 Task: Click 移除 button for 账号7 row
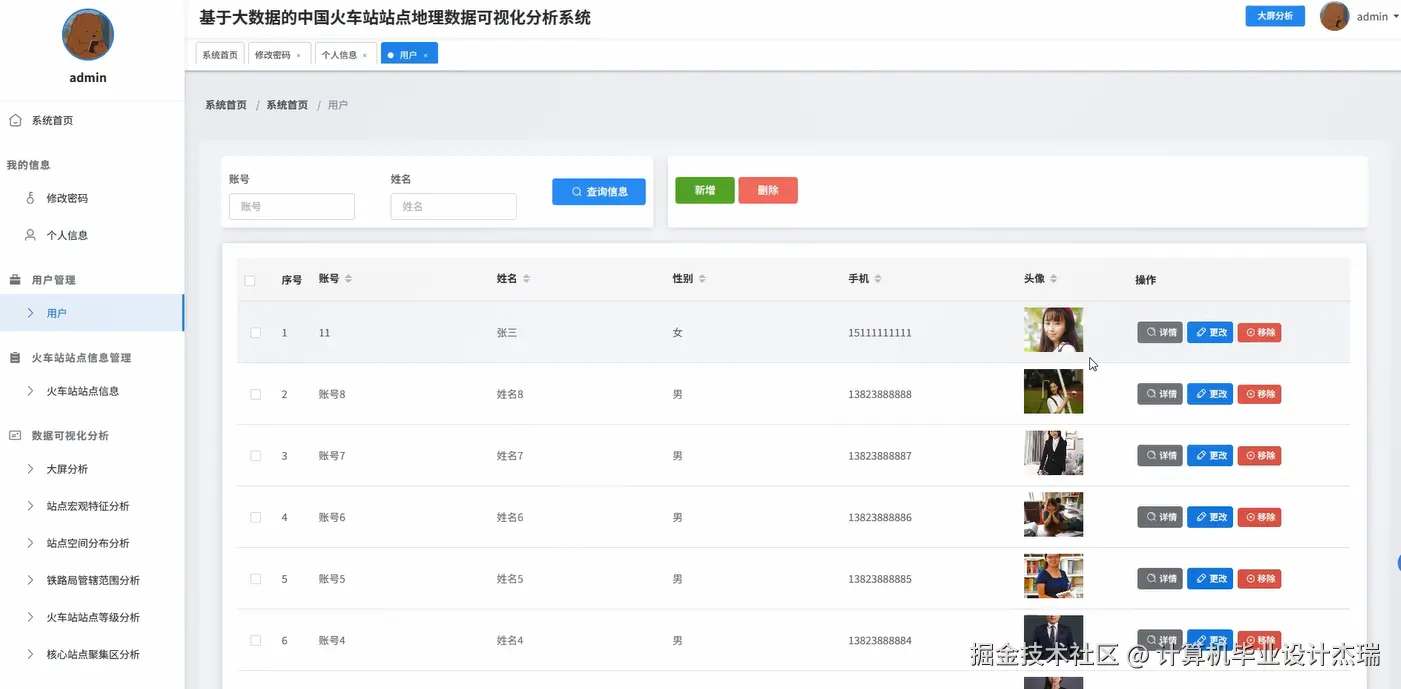(1260, 456)
